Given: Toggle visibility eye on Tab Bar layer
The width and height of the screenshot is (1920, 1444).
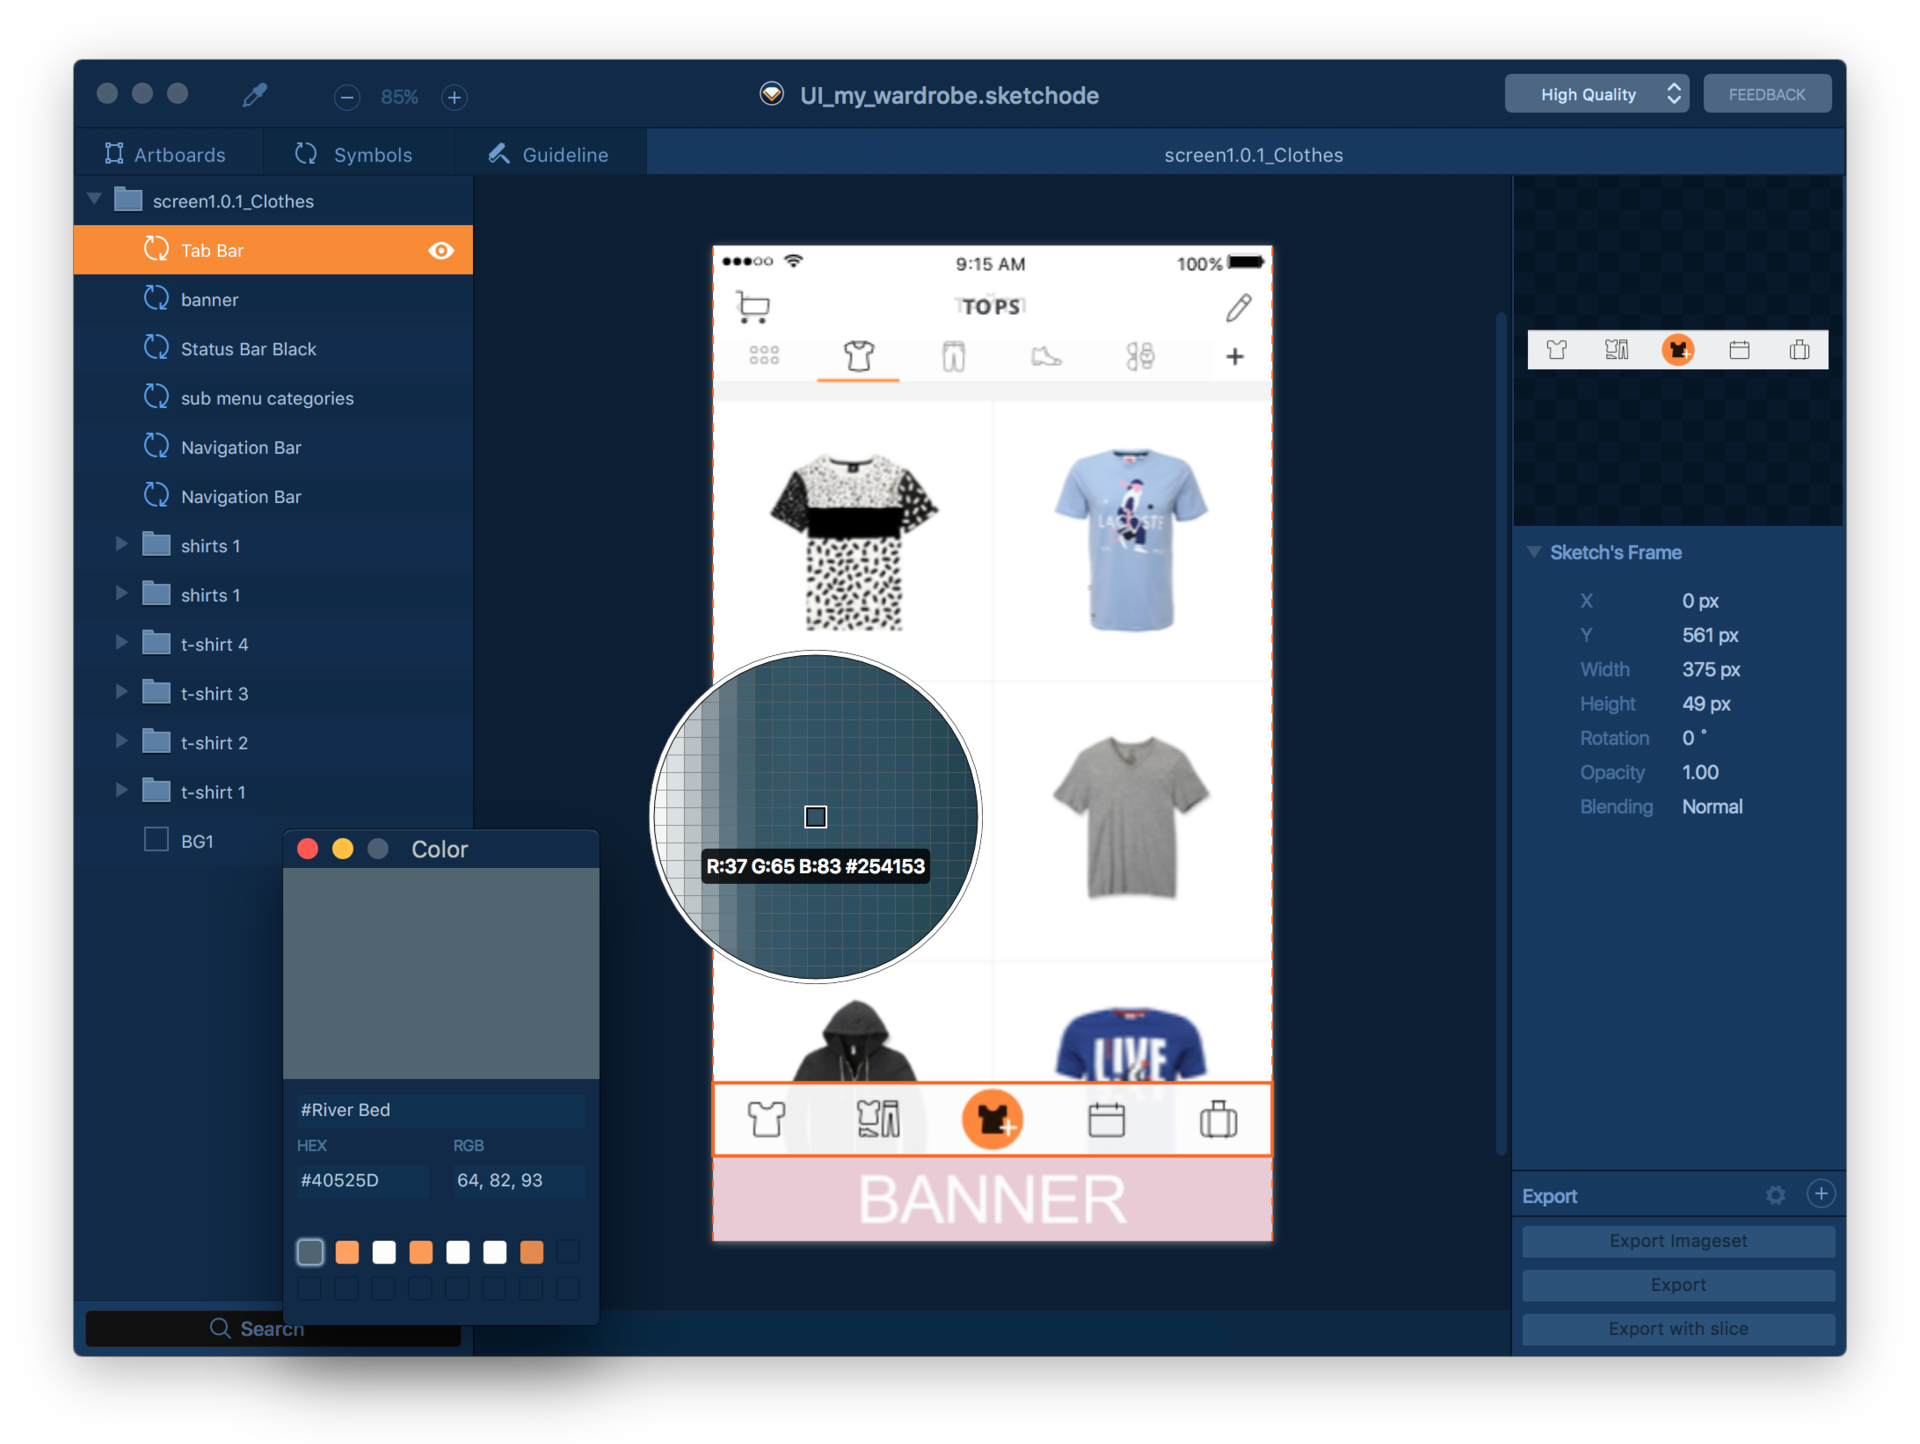Looking at the screenshot, I should (441, 250).
